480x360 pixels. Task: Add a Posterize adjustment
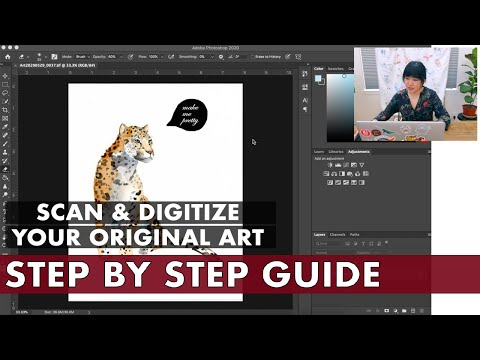tap(338, 183)
